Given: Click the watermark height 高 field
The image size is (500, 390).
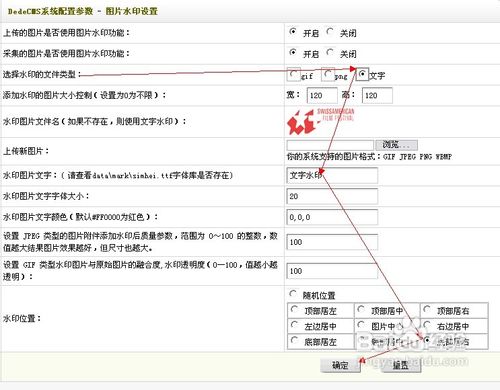Looking at the screenshot, I should (x=377, y=96).
